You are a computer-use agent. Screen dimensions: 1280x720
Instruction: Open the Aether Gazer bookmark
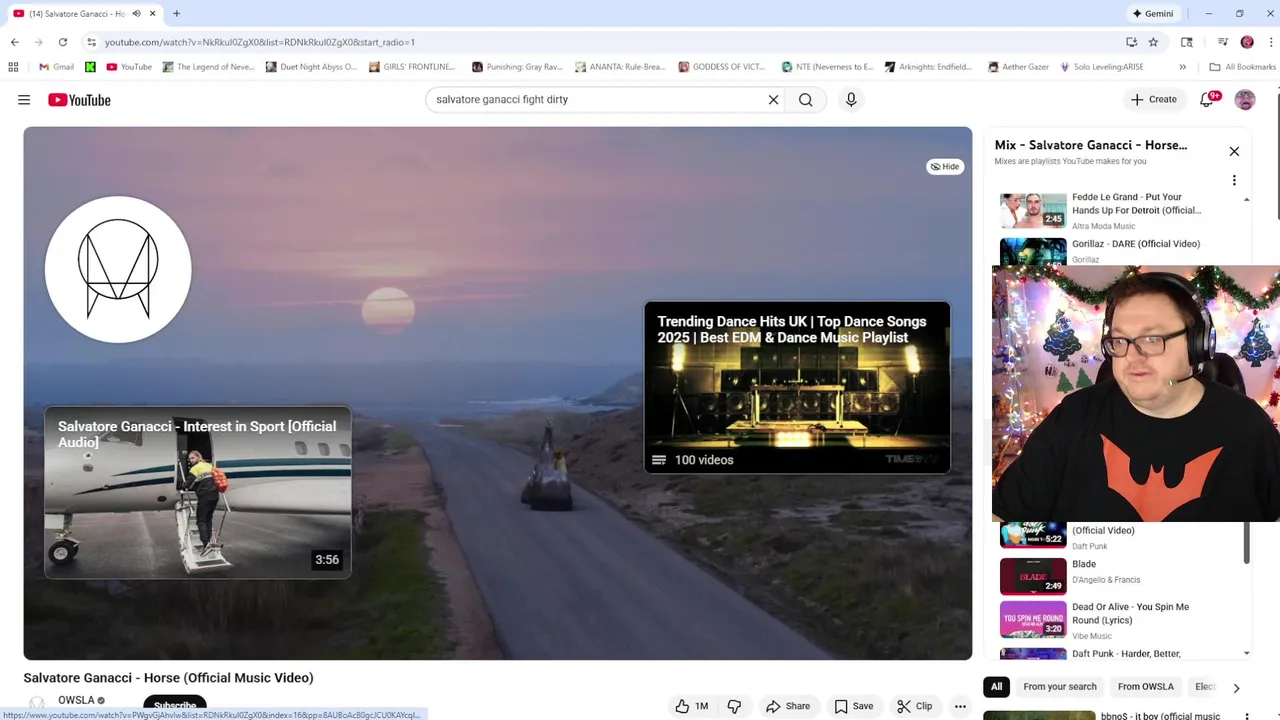(1018, 67)
